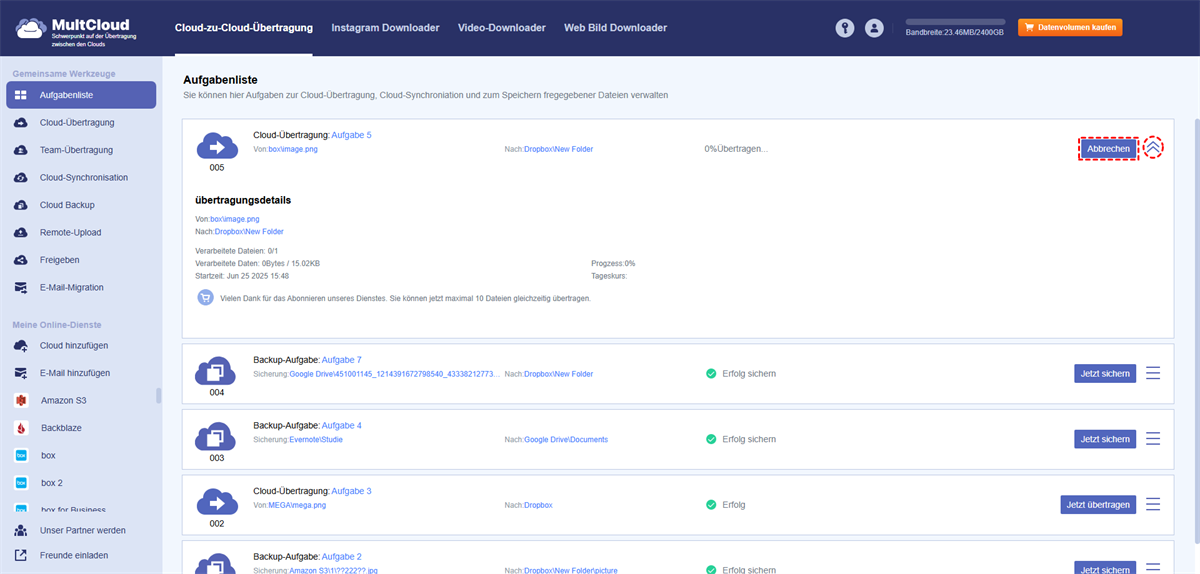Click the Cloud Backup sidebar icon
Viewport: 1200px width, 574px height.
[21, 205]
